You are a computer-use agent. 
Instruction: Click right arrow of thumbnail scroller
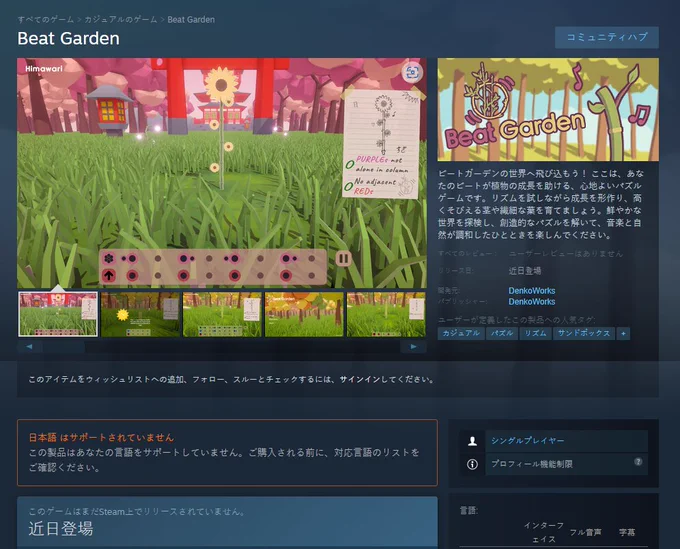pyautogui.click(x=413, y=346)
